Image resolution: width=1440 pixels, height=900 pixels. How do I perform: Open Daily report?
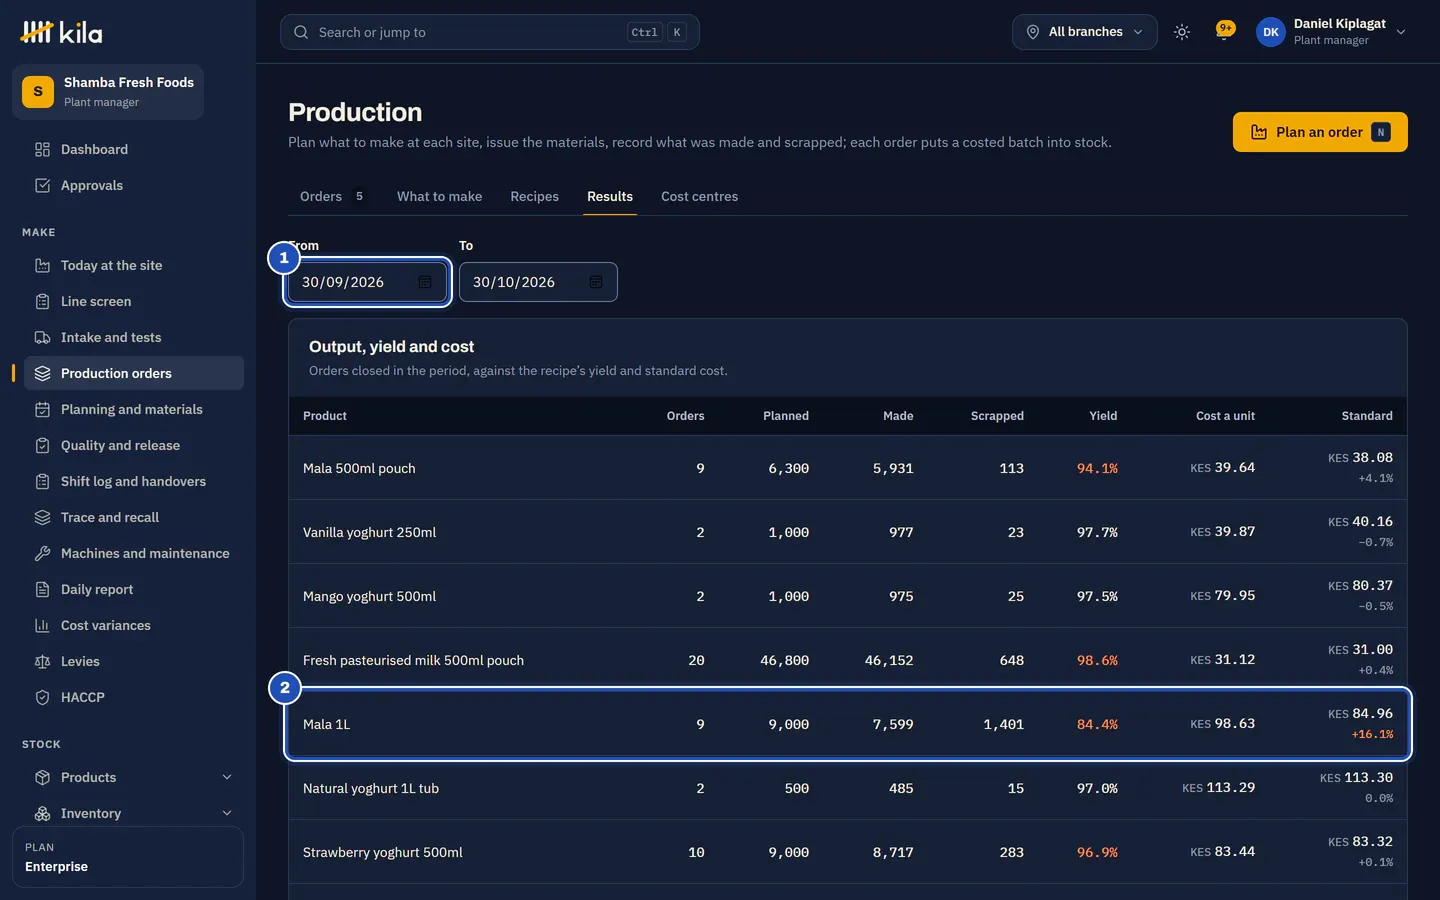coord(134,589)
